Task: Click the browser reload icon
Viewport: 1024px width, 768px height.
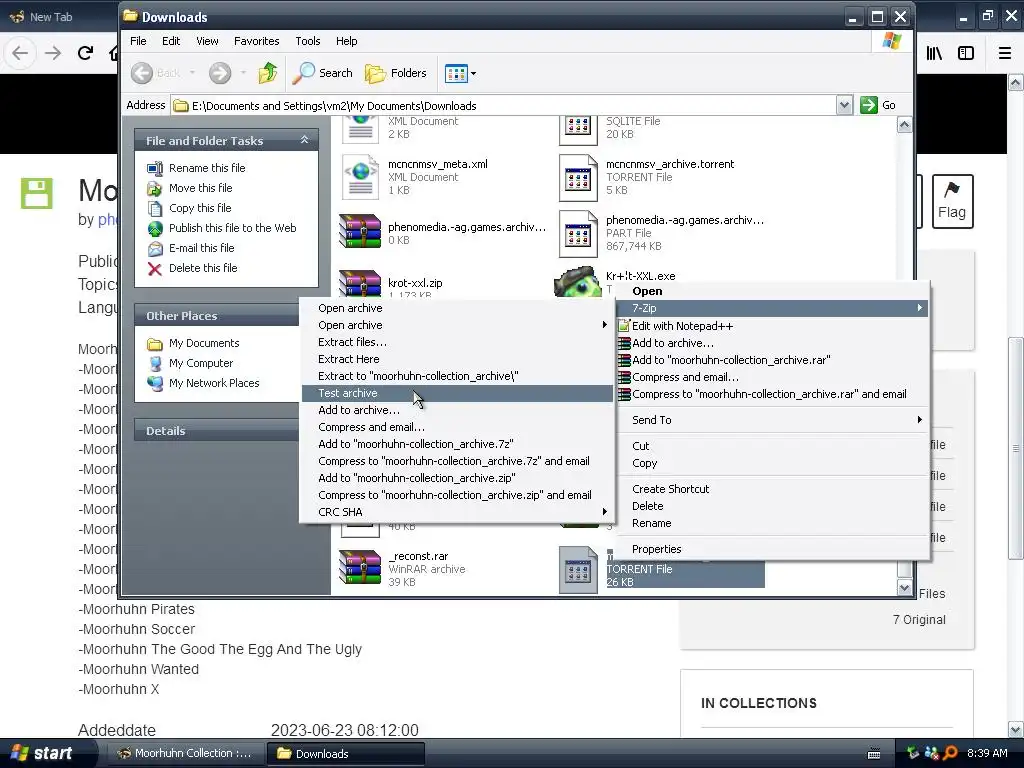Action: (86, 53)
